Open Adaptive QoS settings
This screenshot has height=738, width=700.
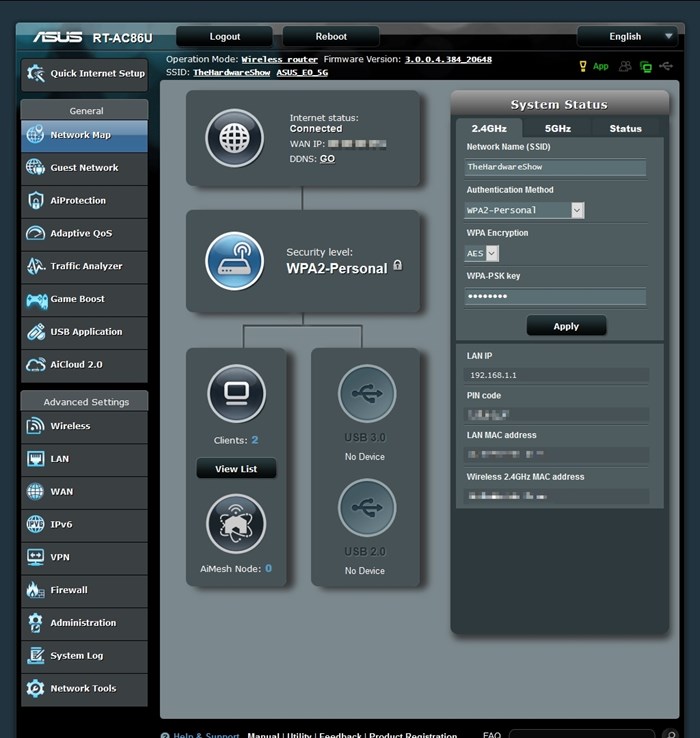(84, 233)
